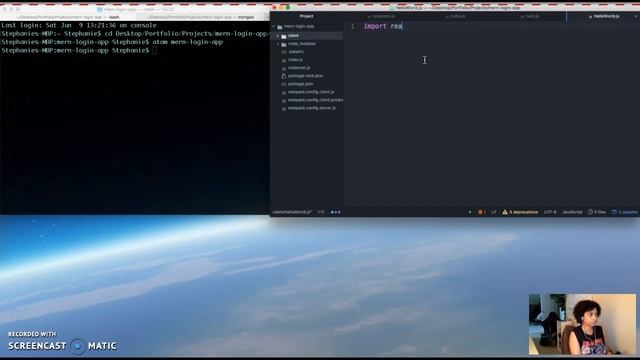This screenshot has width=640, height=360.
Task: Open the 4 deprecations warning
Action: click(x=520, y=212)
